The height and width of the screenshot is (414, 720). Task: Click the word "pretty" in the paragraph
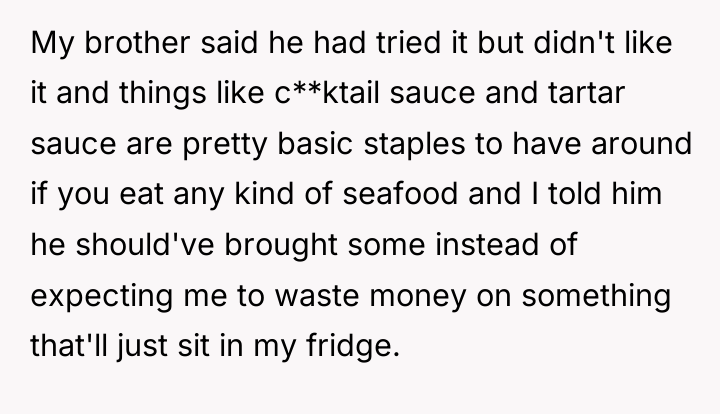225,145
